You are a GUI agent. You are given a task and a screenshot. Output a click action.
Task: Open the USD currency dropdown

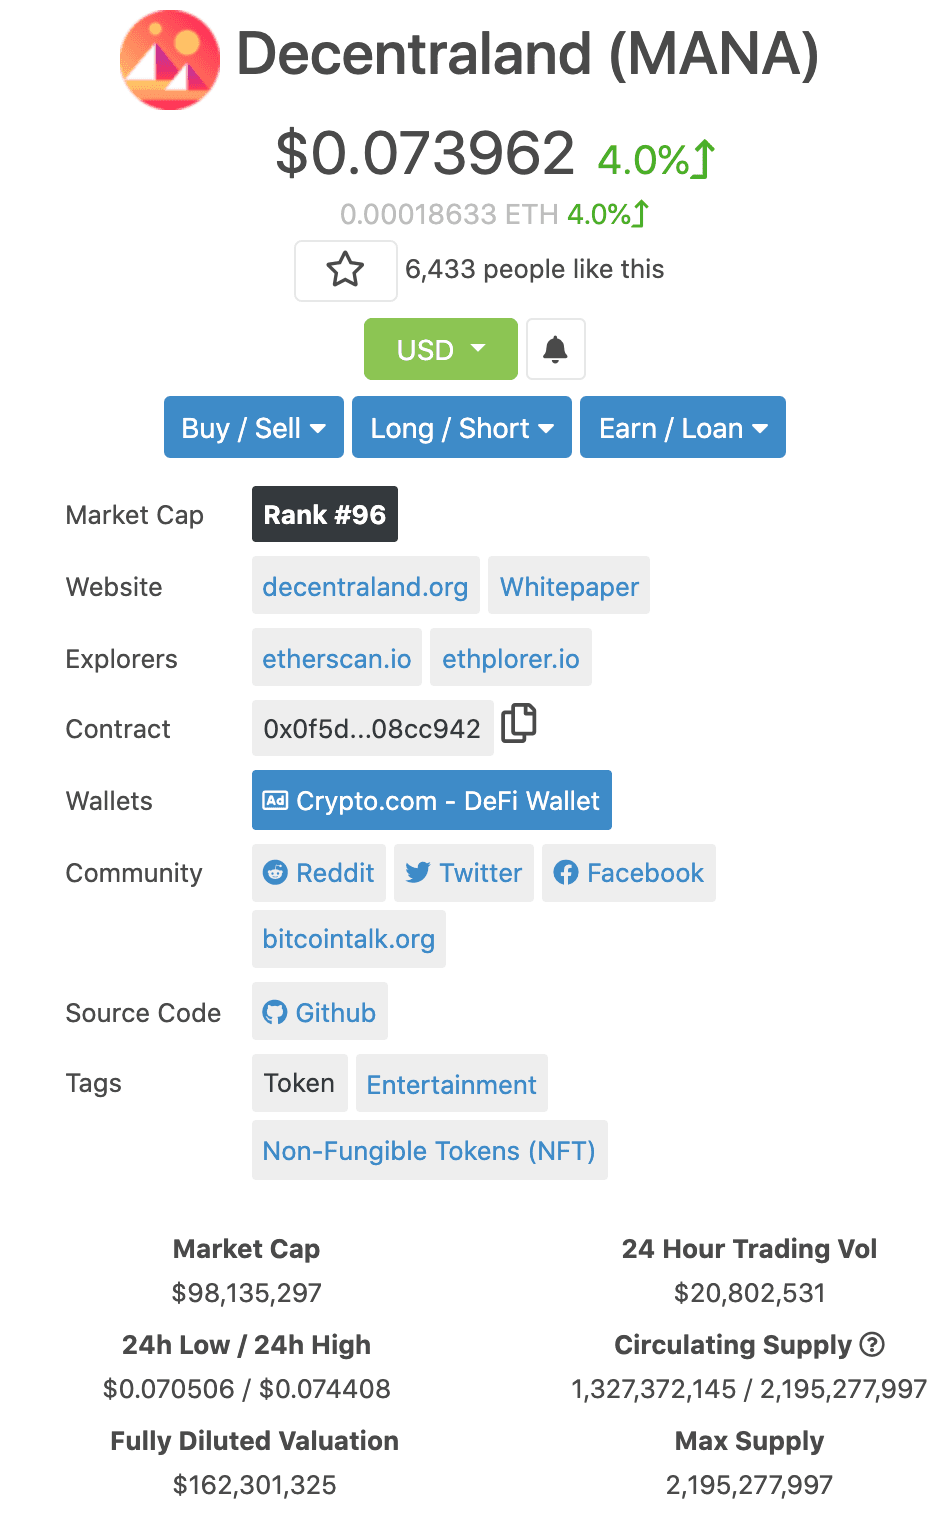(440, 349)
